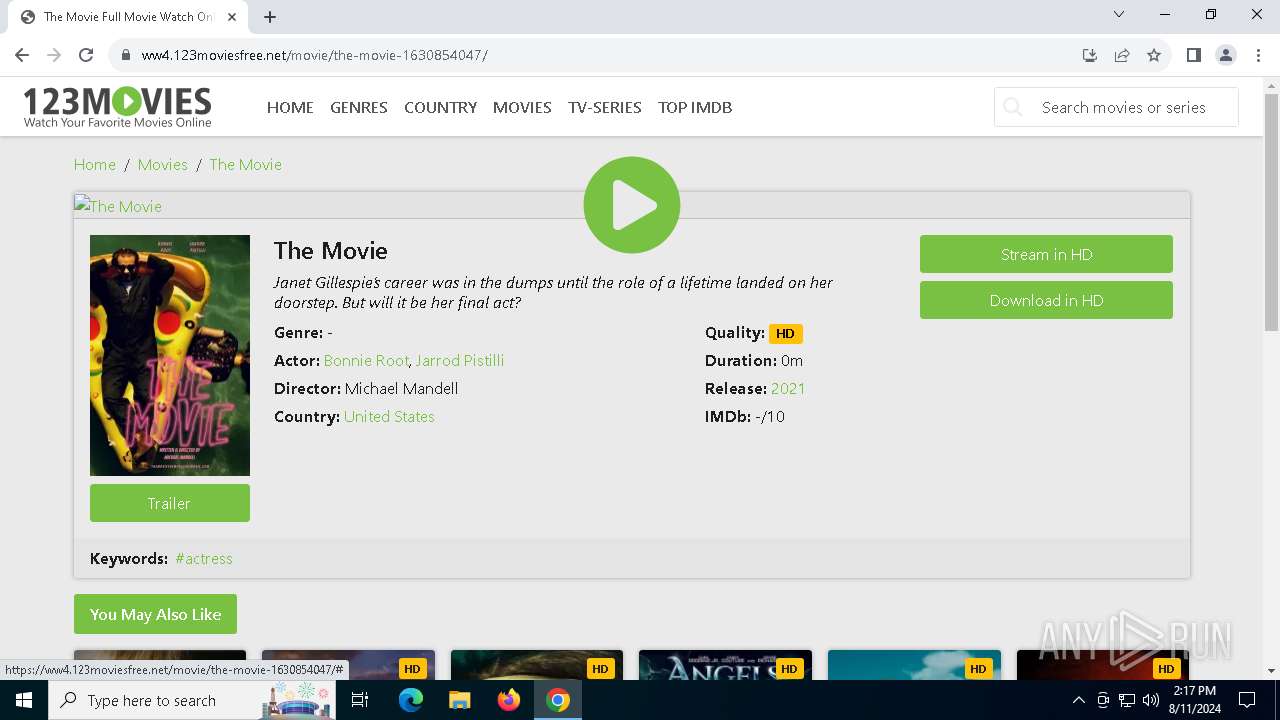Click the Home breadcrumb link
Viewport: 1280px width, 720px height.
coord(95,164)
